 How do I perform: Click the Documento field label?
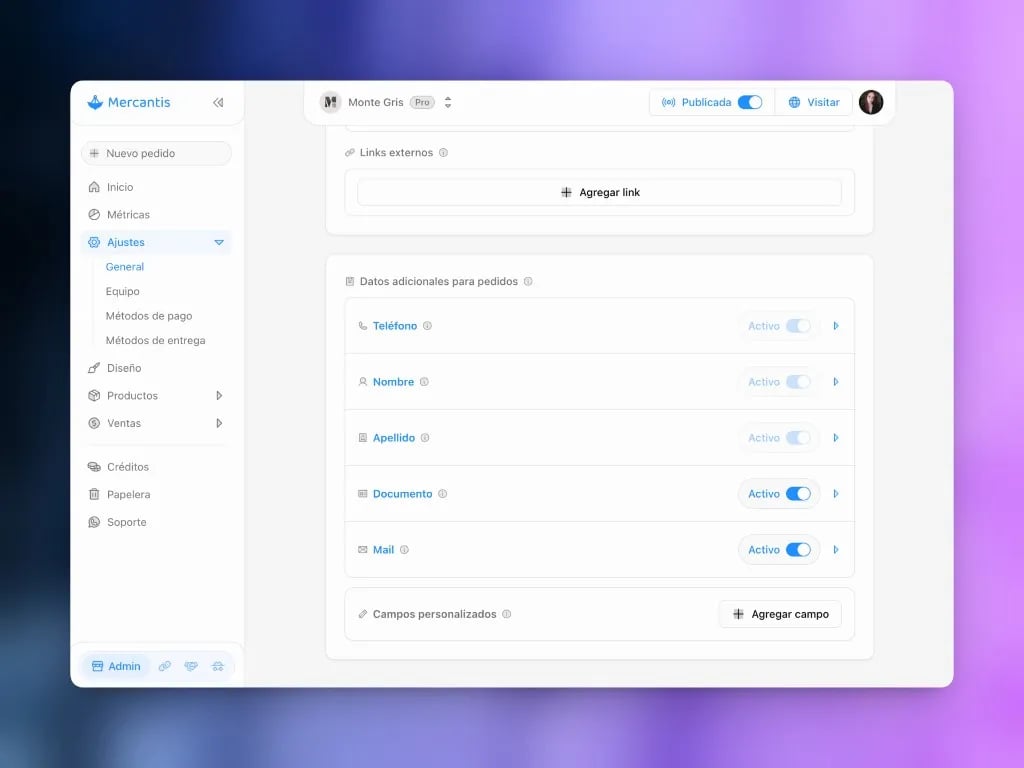tap(402, 494)
